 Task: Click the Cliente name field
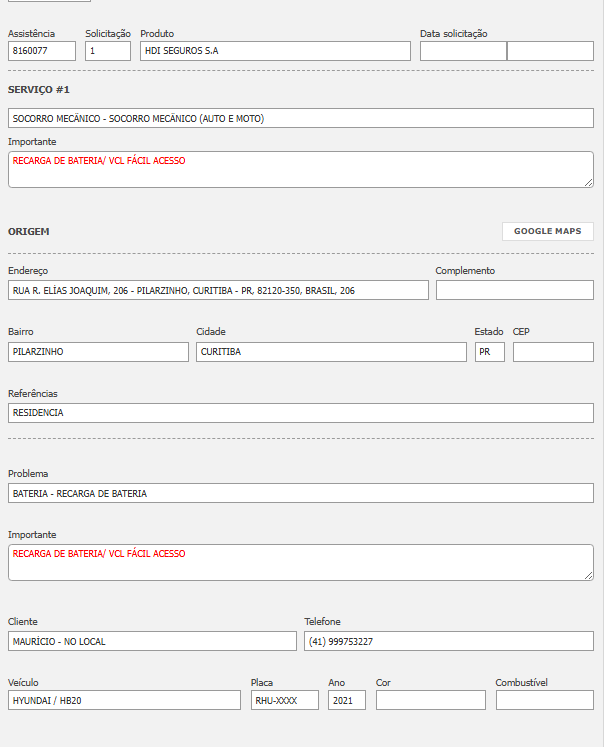(152, 641)
